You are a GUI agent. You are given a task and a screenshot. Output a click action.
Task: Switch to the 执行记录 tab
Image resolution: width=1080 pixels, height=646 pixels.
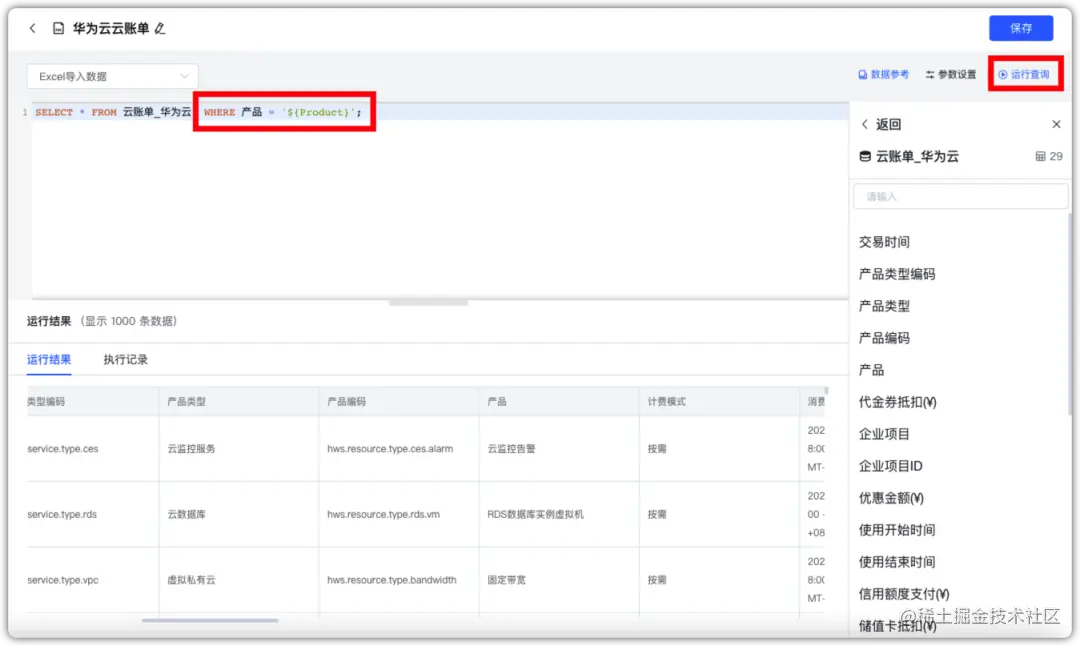(125, 360)
